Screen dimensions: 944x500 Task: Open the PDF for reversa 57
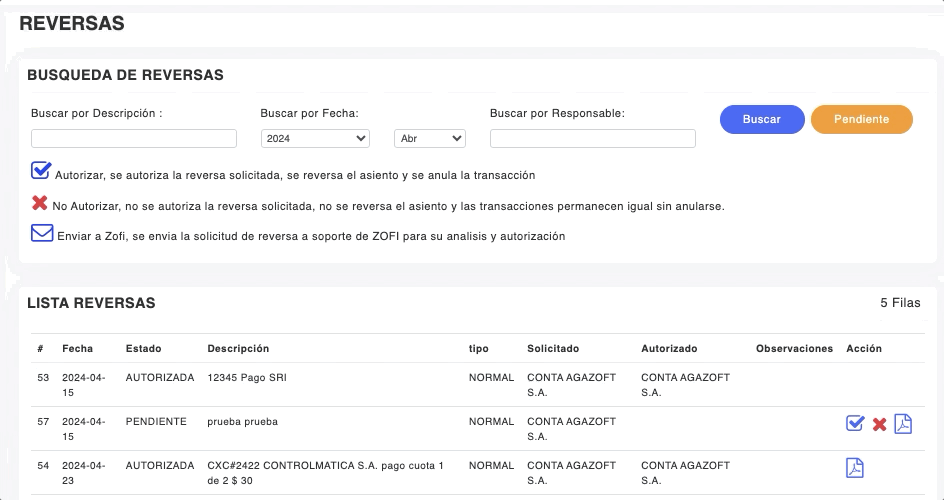[x=903, y=424]
